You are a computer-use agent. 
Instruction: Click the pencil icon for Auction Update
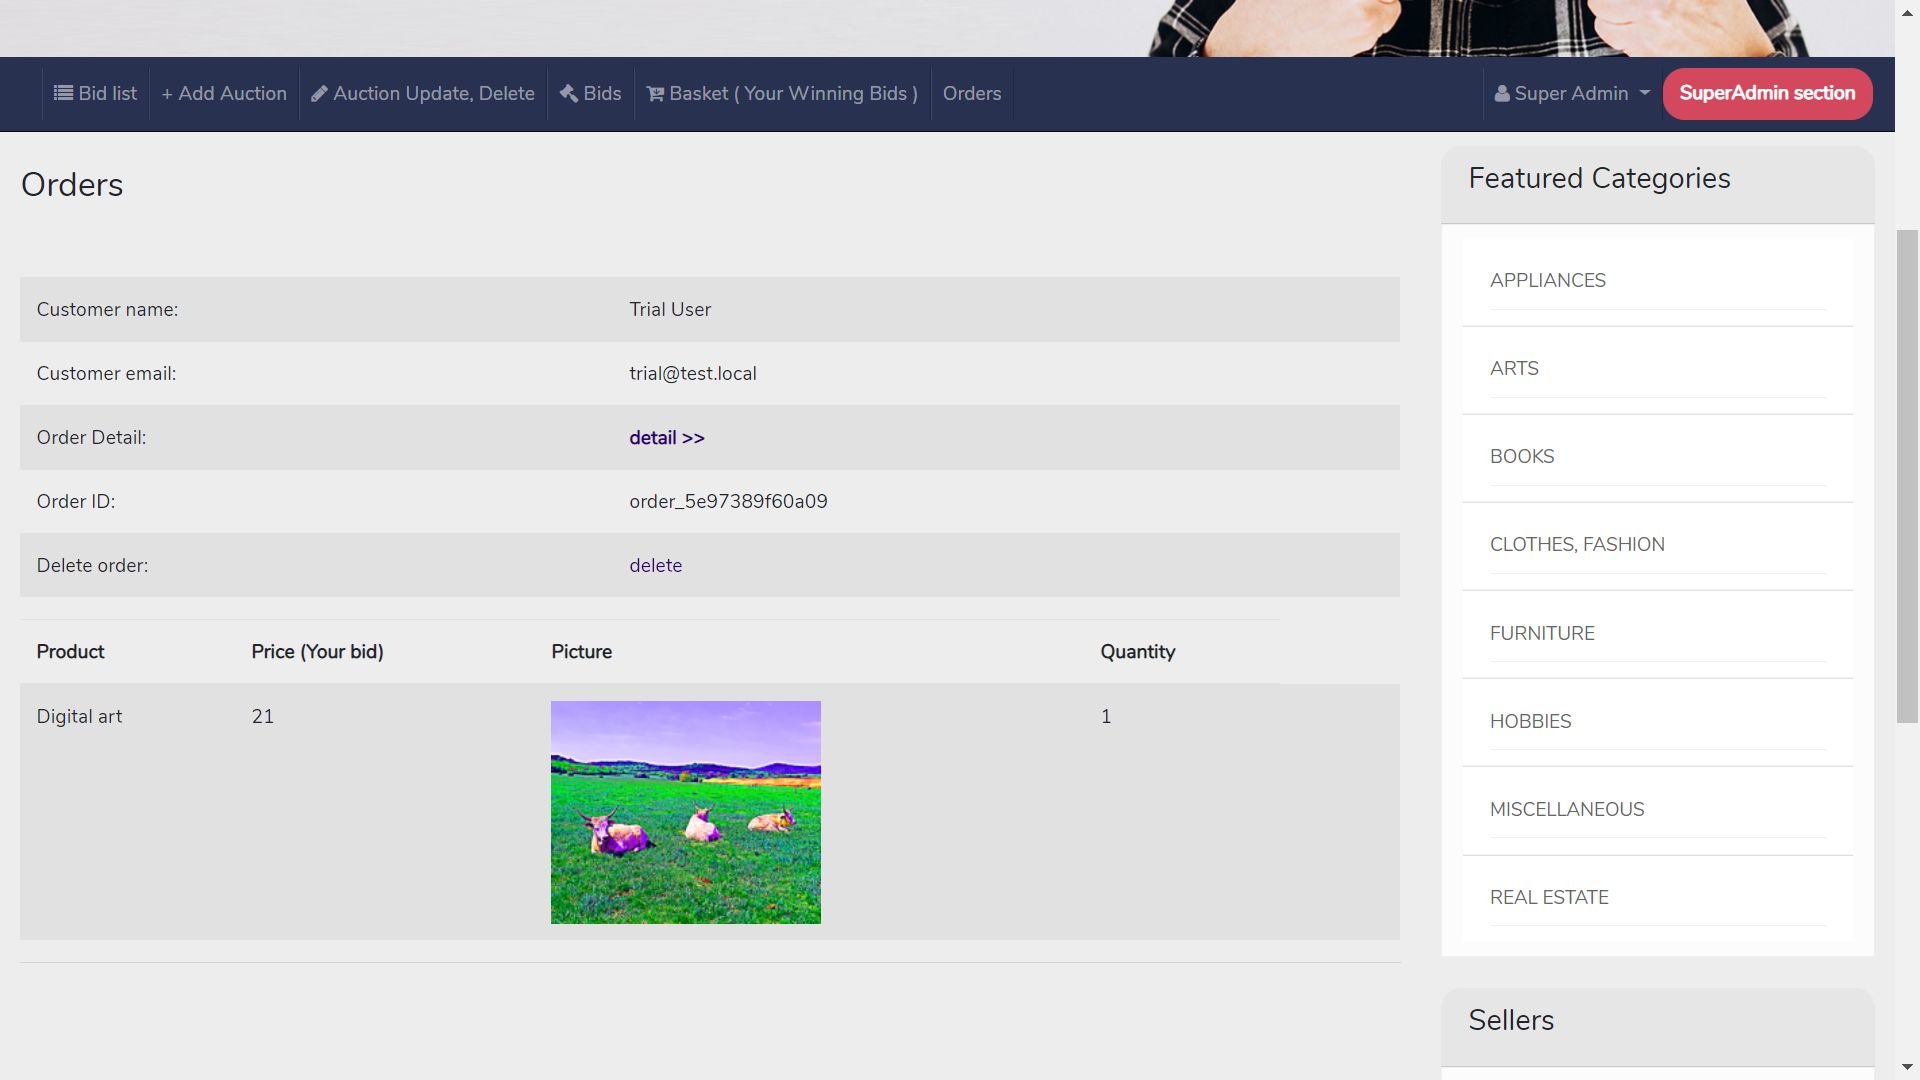[x=319, y=94]
